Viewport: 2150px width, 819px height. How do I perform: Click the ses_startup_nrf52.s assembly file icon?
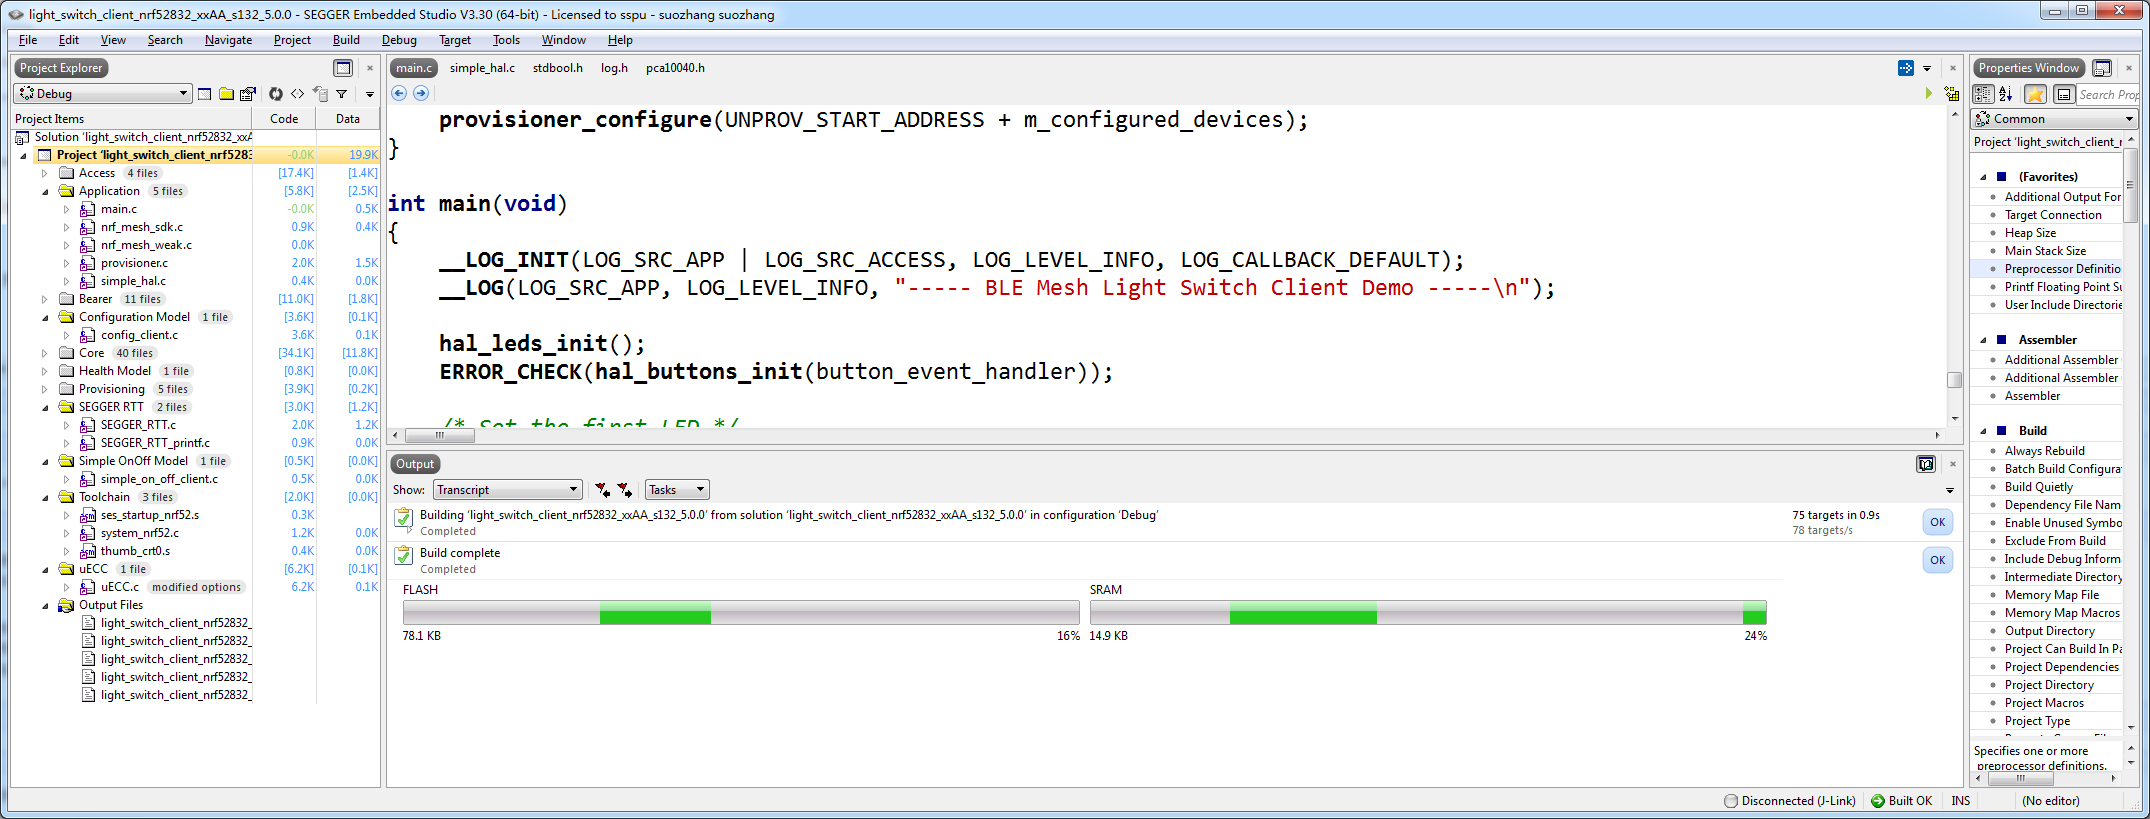click(x=88, y=515)
